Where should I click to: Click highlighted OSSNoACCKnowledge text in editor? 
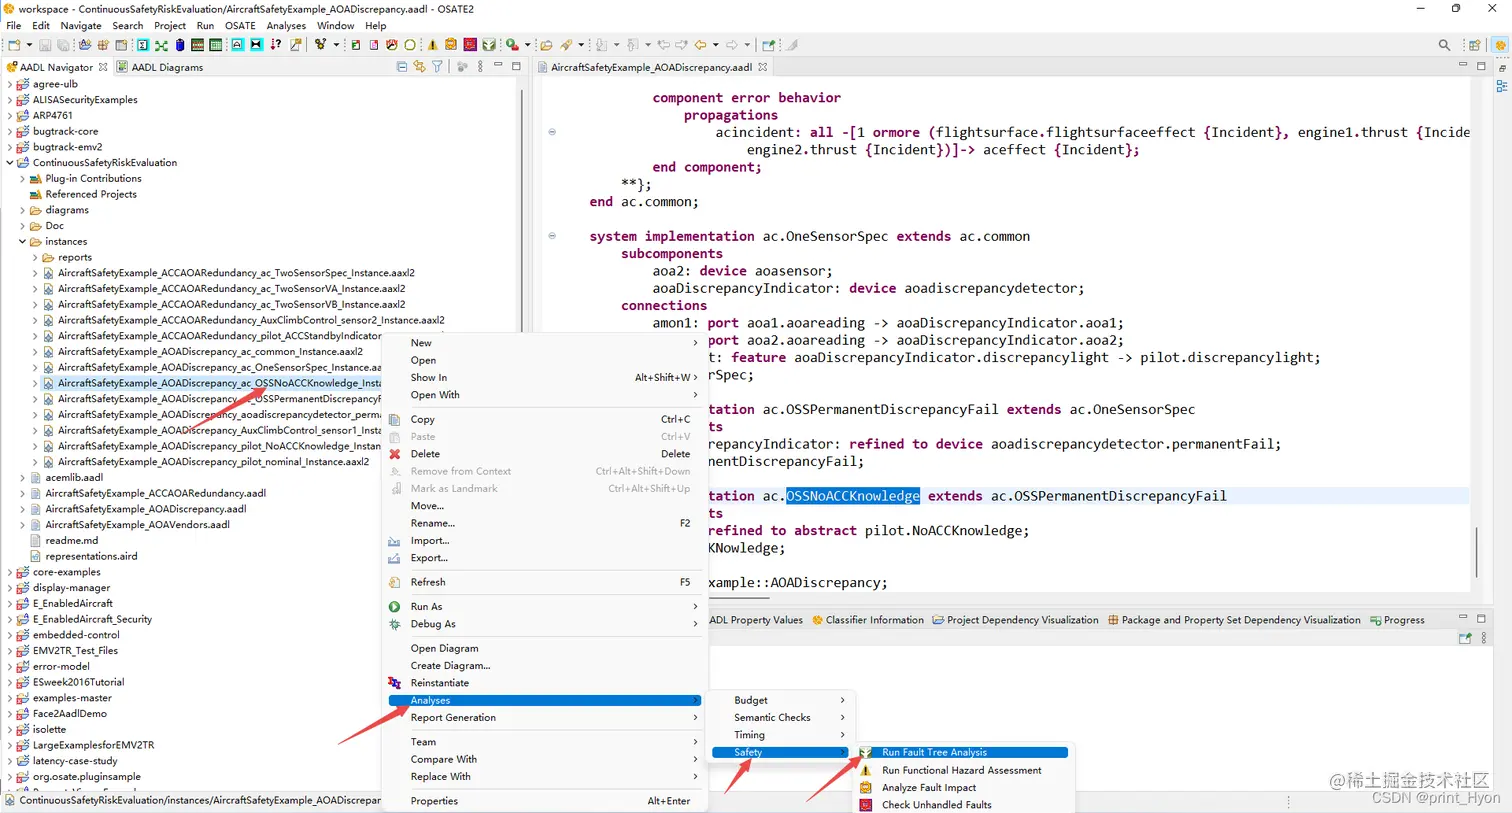point(853,496)
